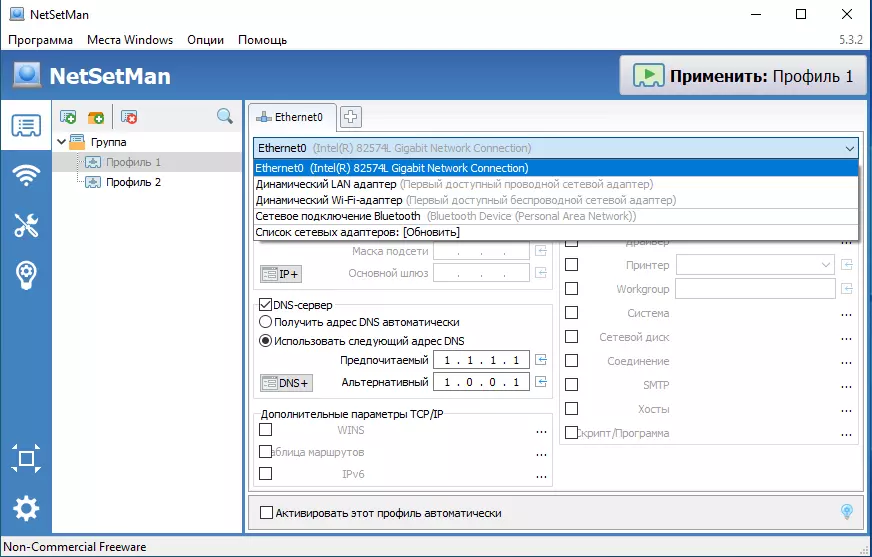Viewport: 872px width, 557px height.
Task: Open settings gear in sidebar
Action: 26,508
